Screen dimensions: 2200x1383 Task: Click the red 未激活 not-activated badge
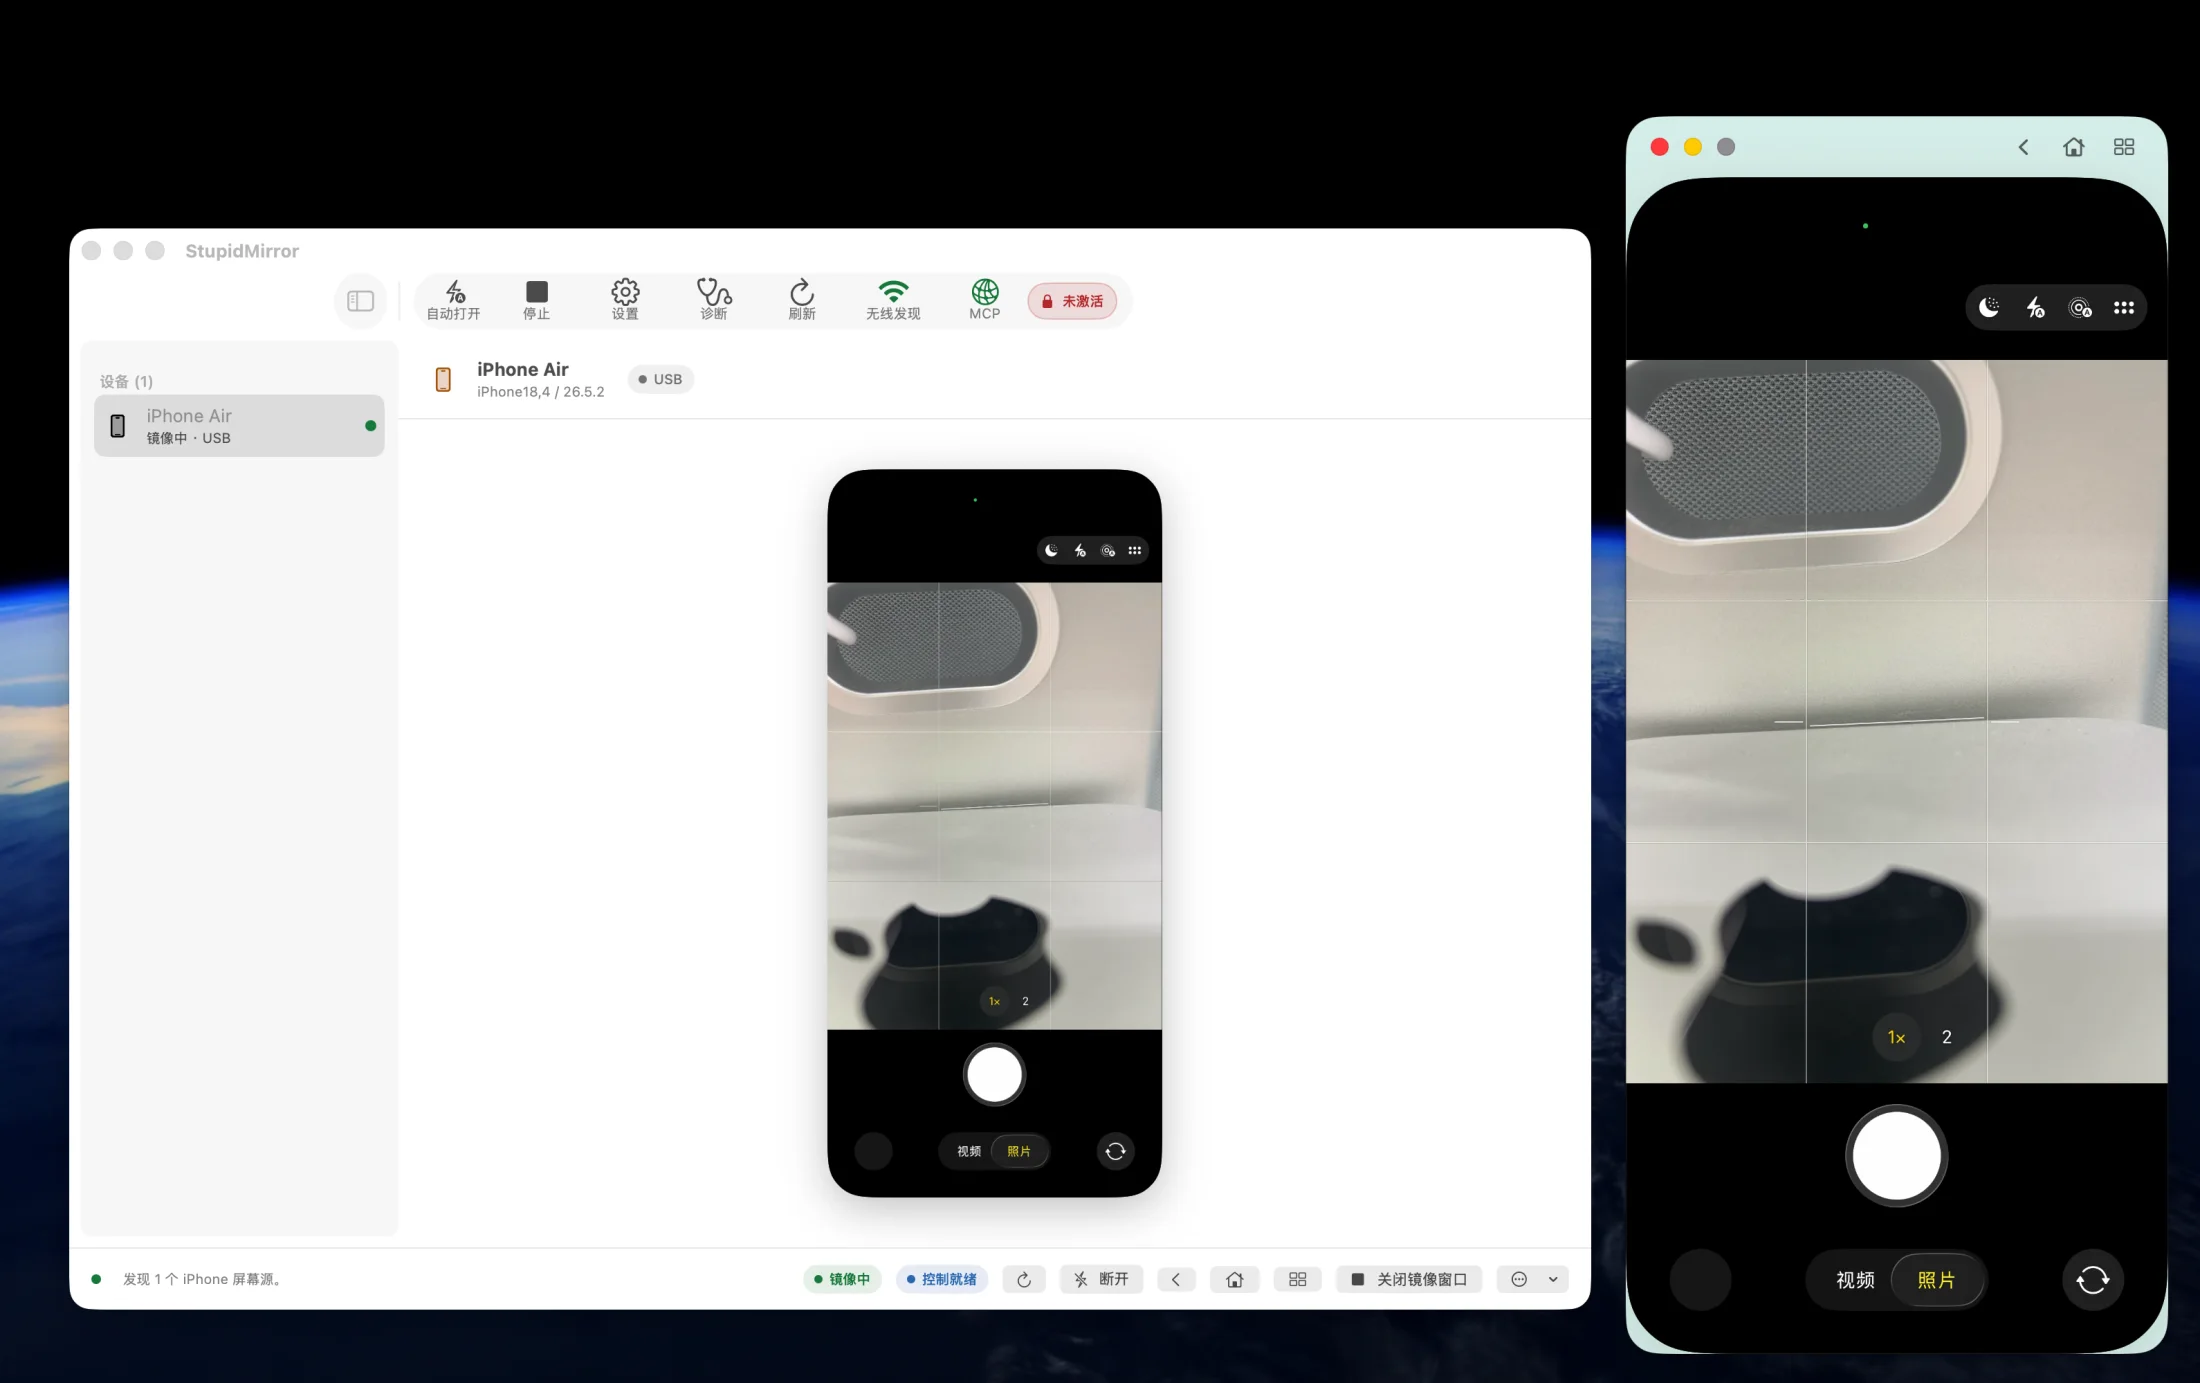pyautogui.click(x=1072, y=301)
